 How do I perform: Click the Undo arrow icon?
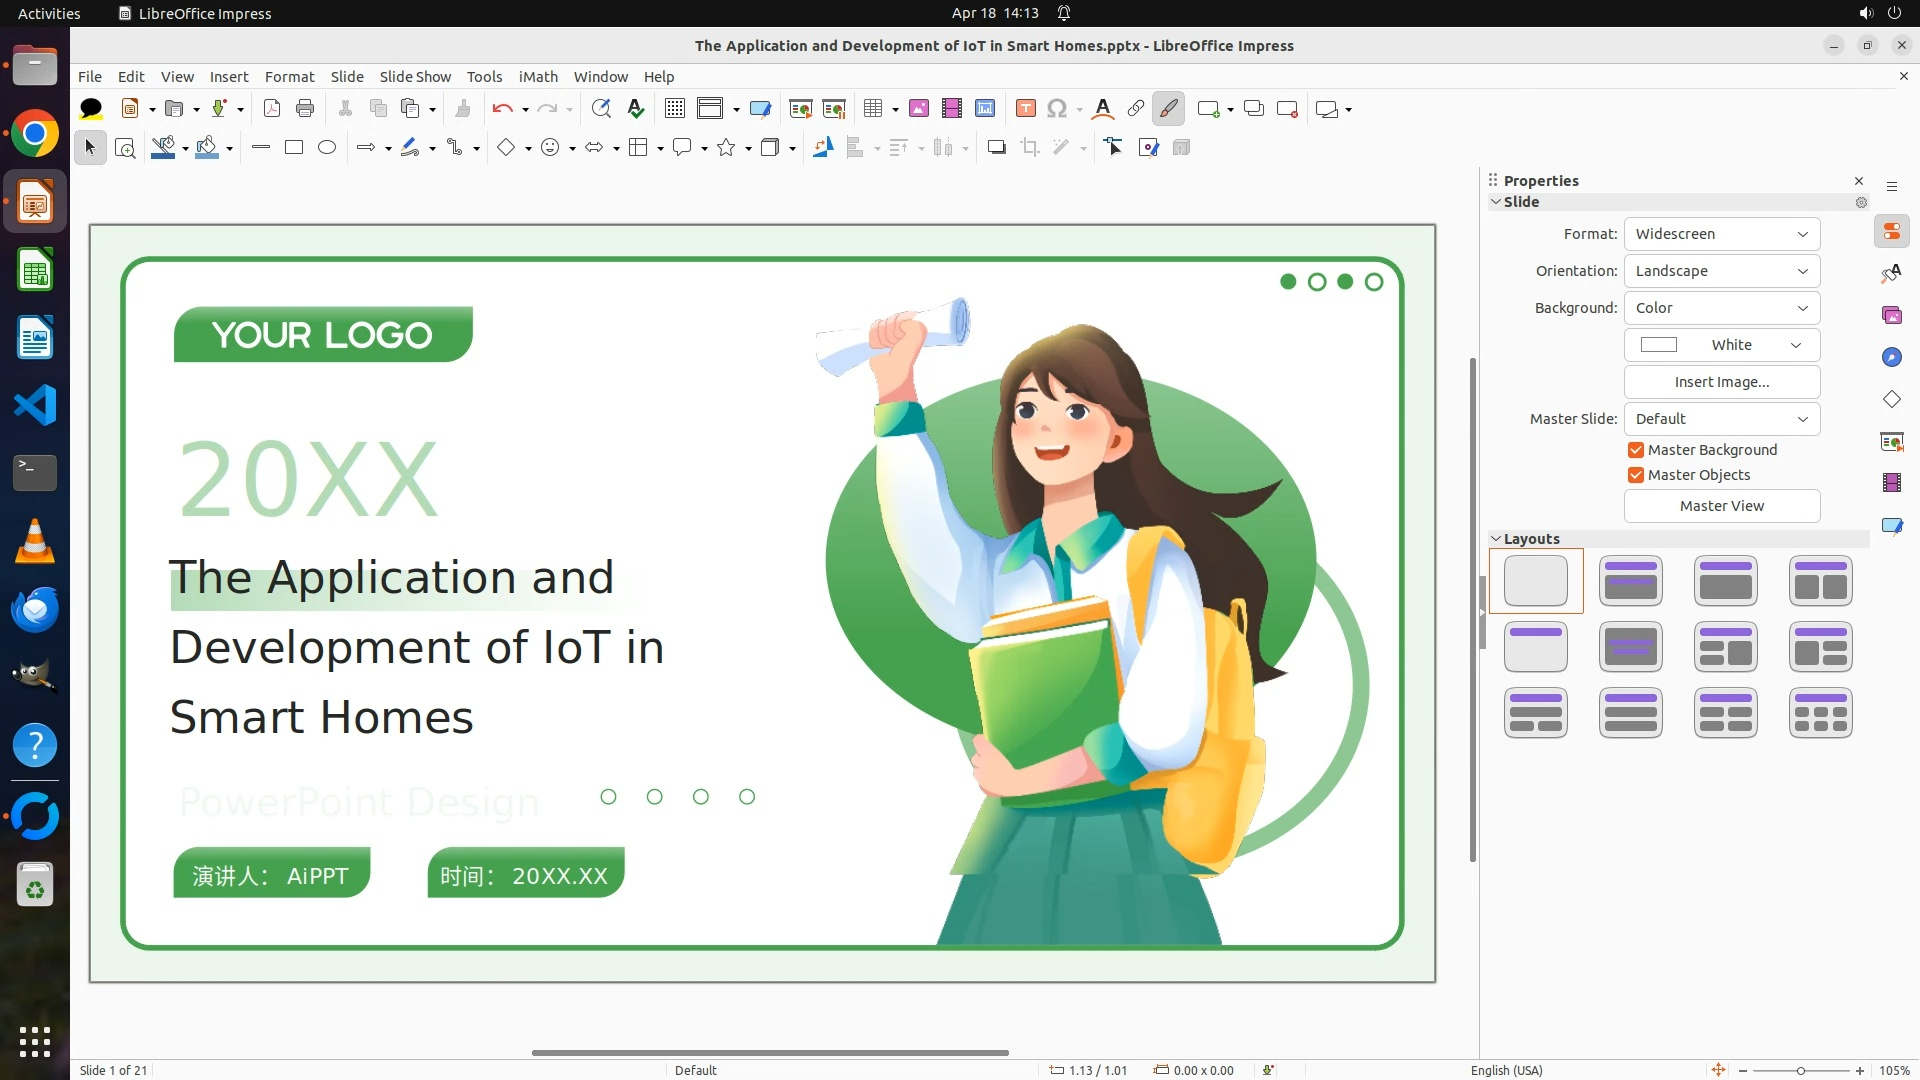[502, 109]
